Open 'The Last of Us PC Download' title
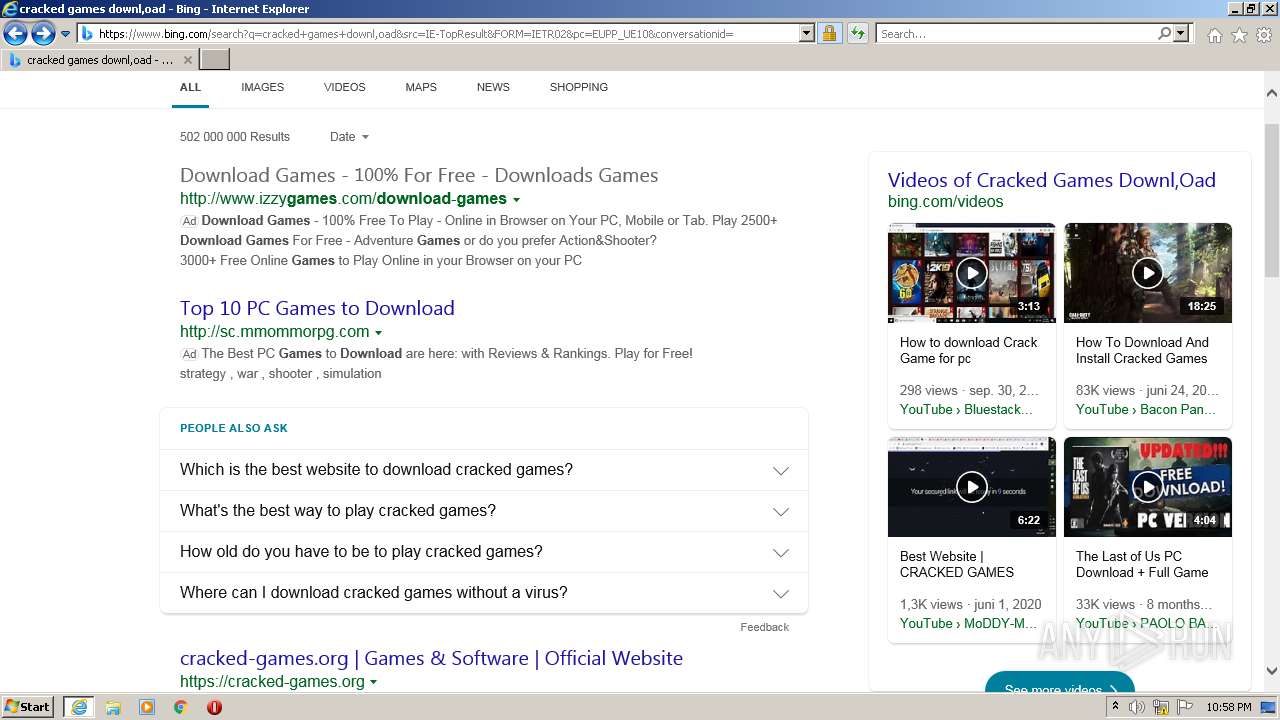 1141,564
